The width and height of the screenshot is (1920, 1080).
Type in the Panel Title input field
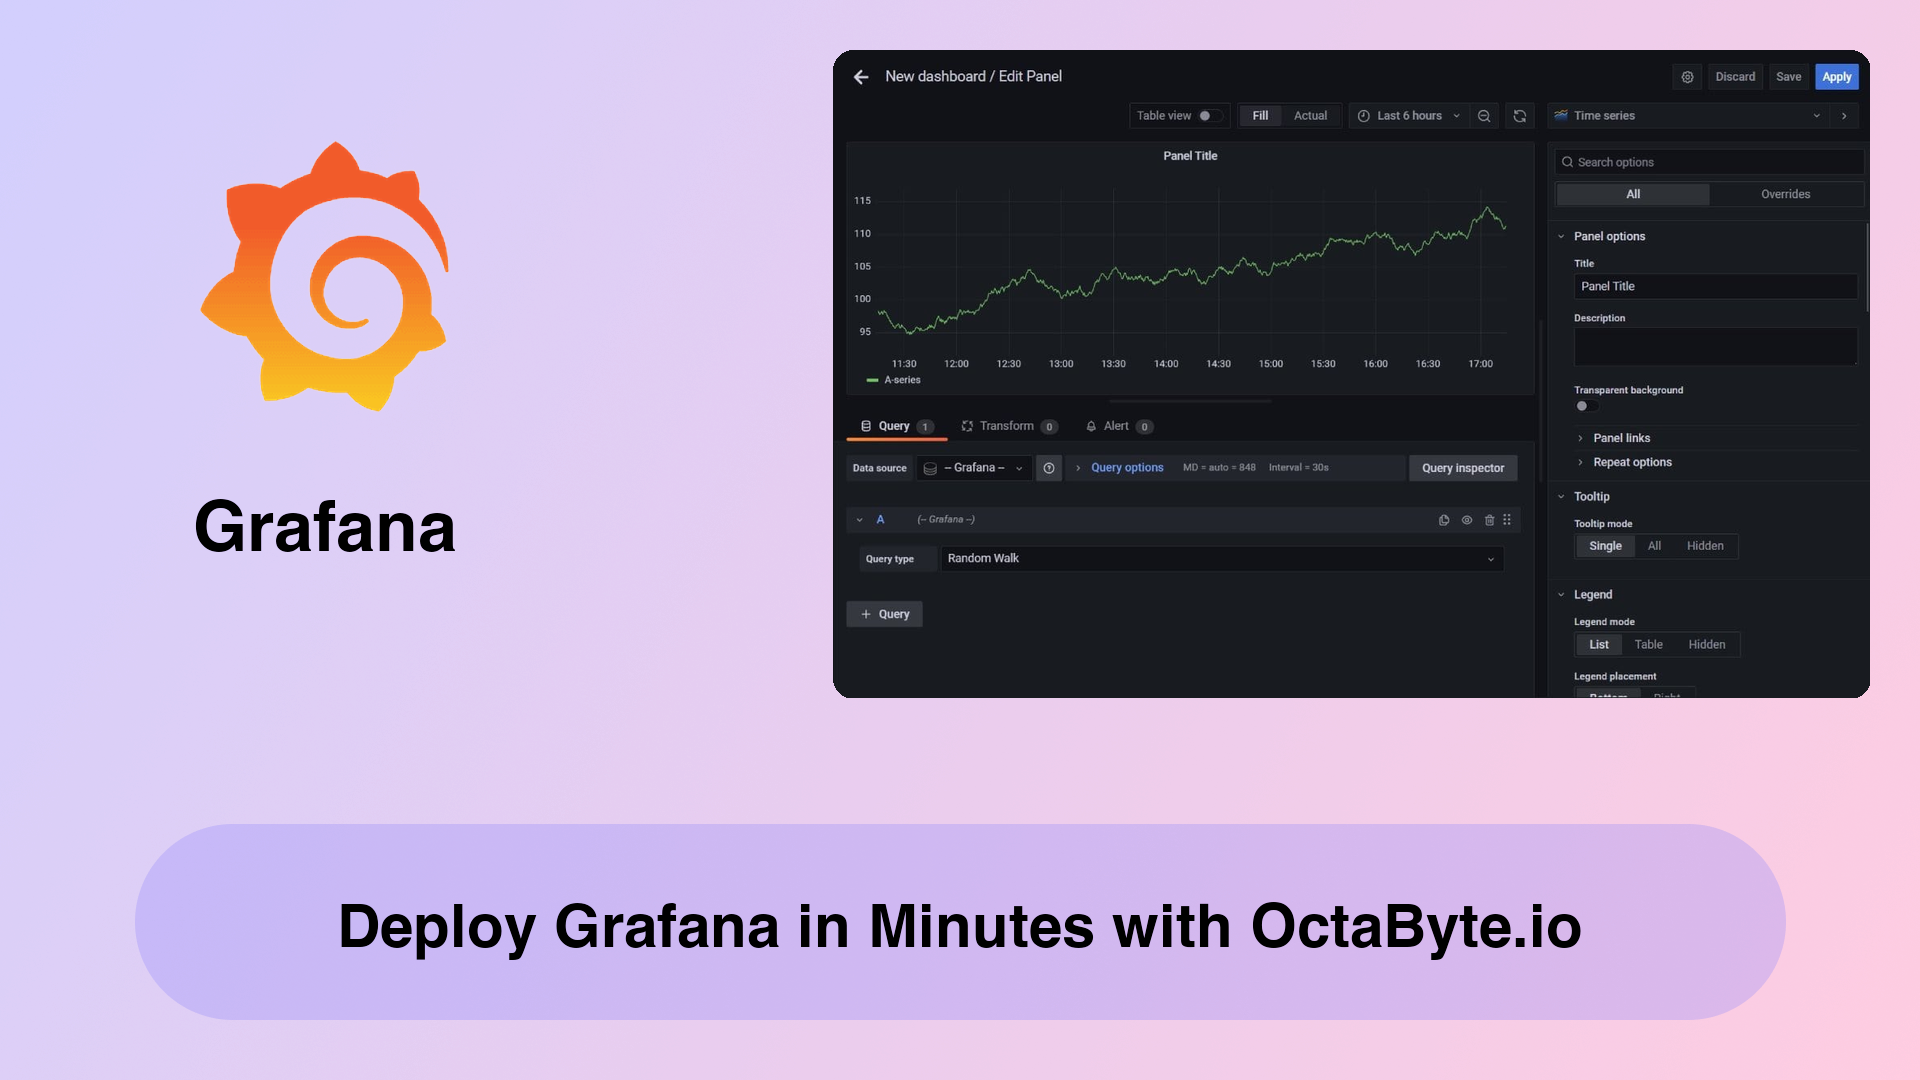coord(1714,286)
